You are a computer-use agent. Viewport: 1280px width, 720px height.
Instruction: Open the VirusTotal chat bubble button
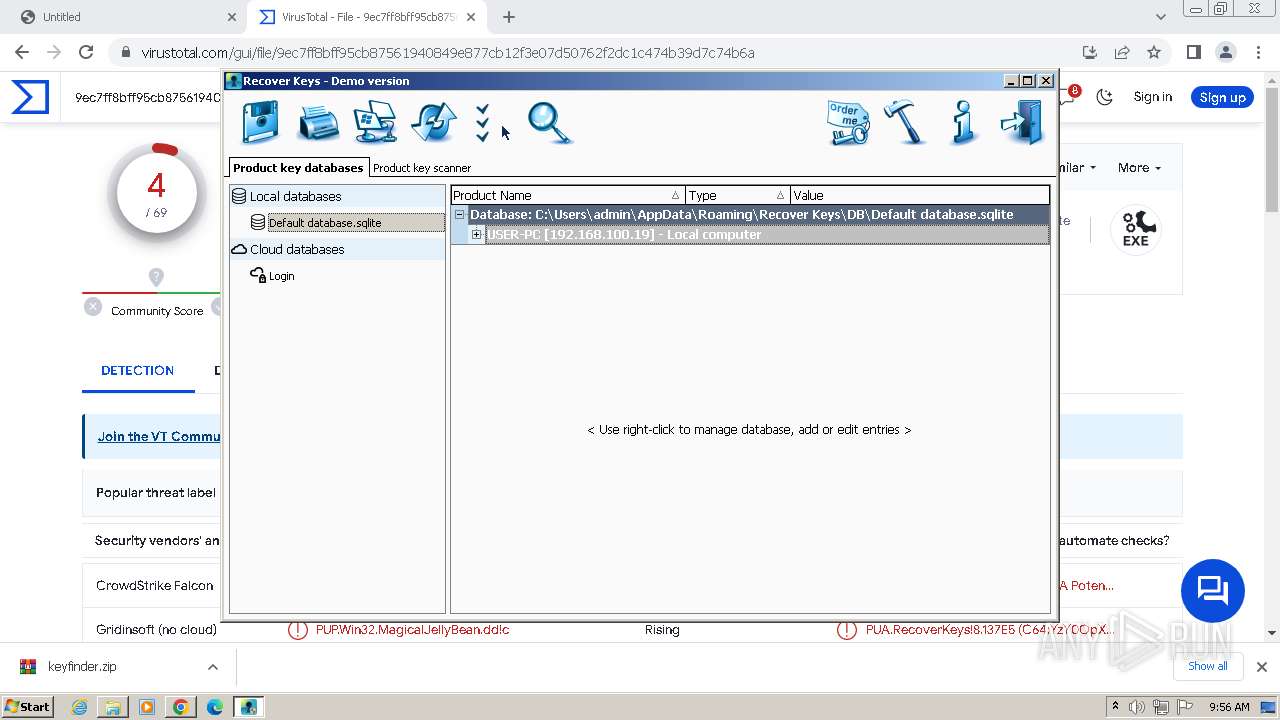(1212, 590)
